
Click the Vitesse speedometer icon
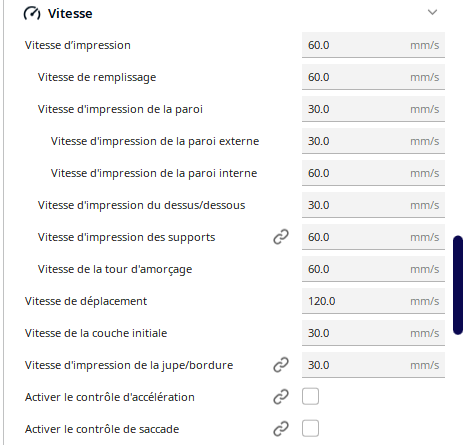point(32,14)
